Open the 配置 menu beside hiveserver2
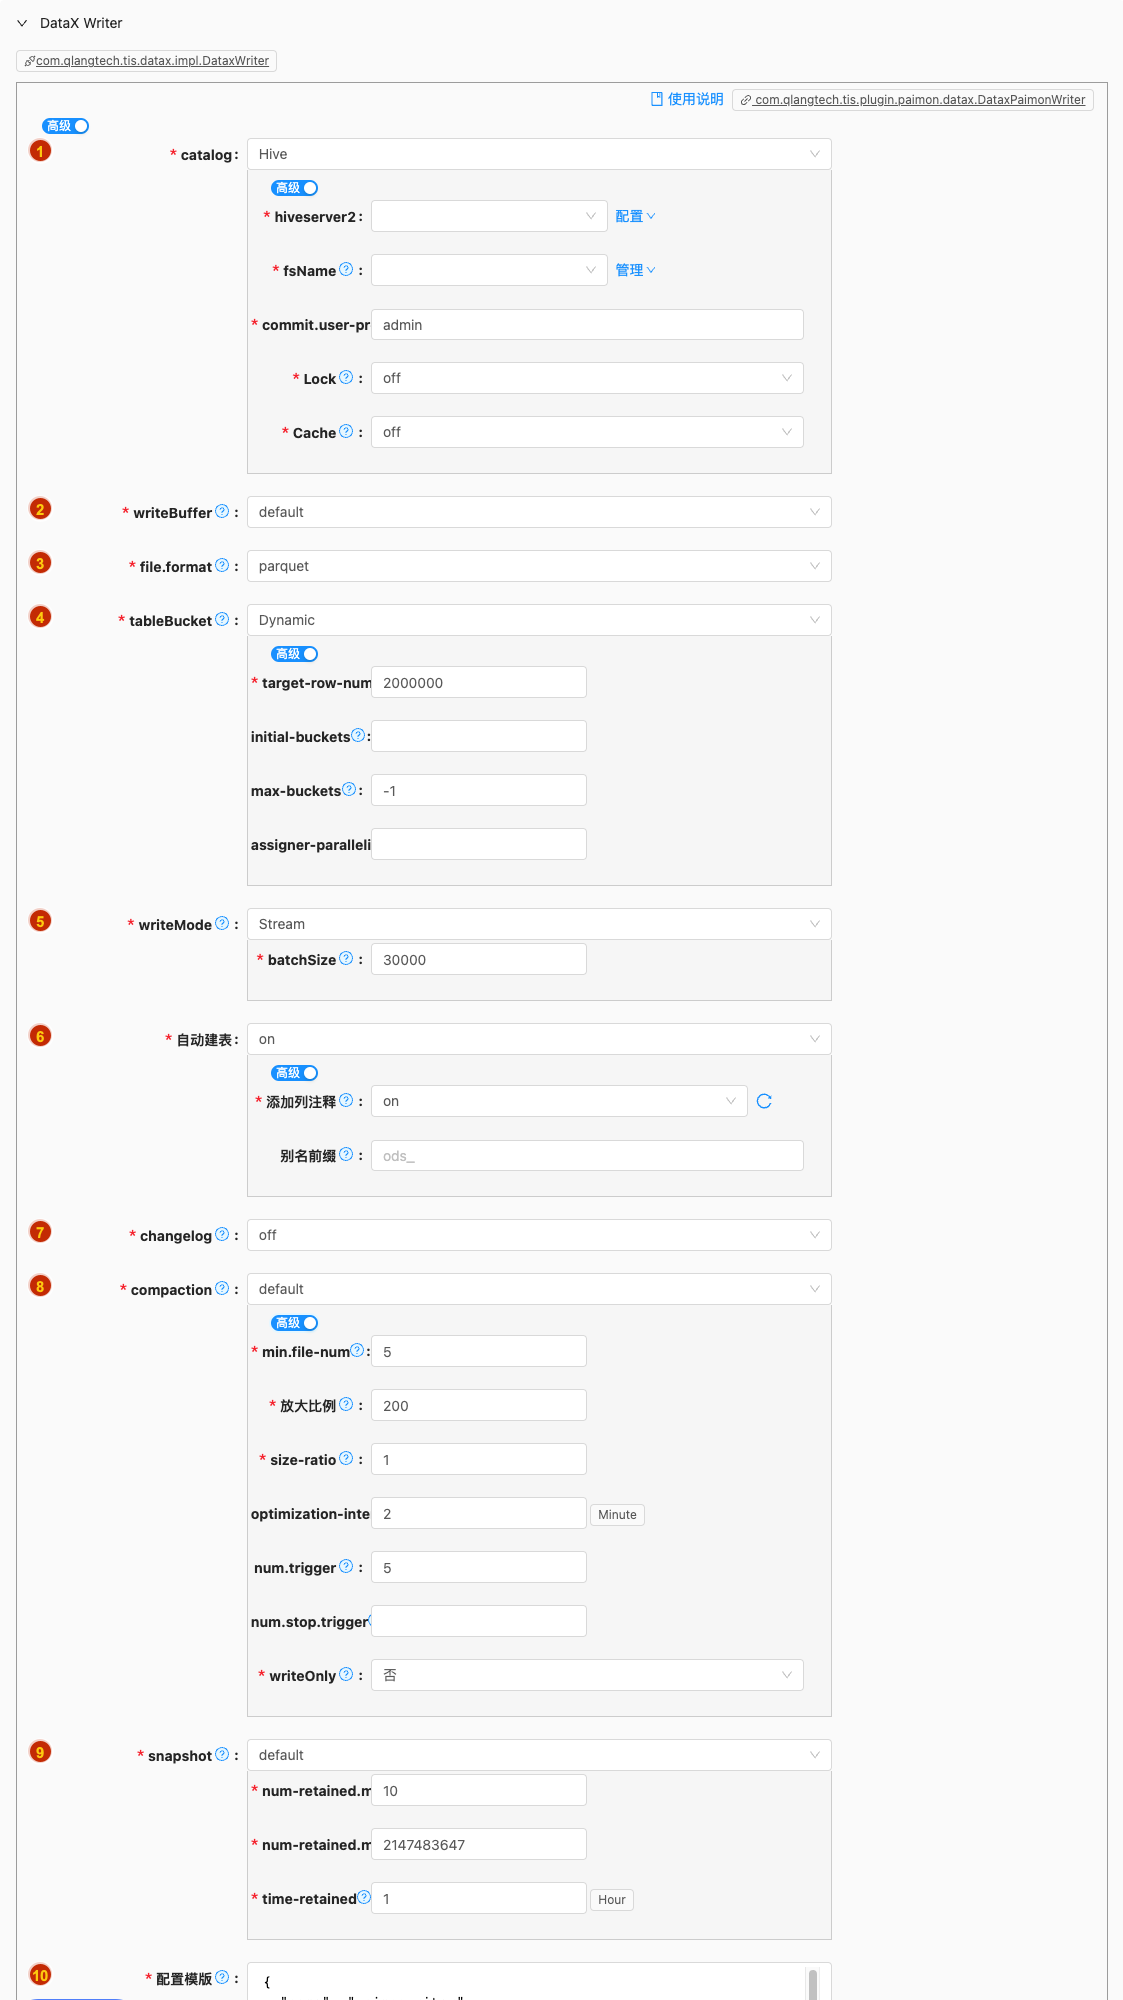Viewport: 1123px width, 2000px height. click(635, 216)
